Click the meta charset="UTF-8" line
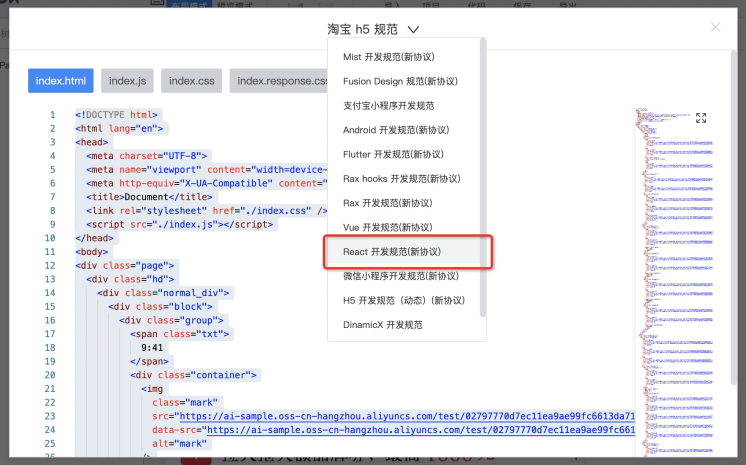This screenshot has width=746, height=465. (x=147, y=156)
